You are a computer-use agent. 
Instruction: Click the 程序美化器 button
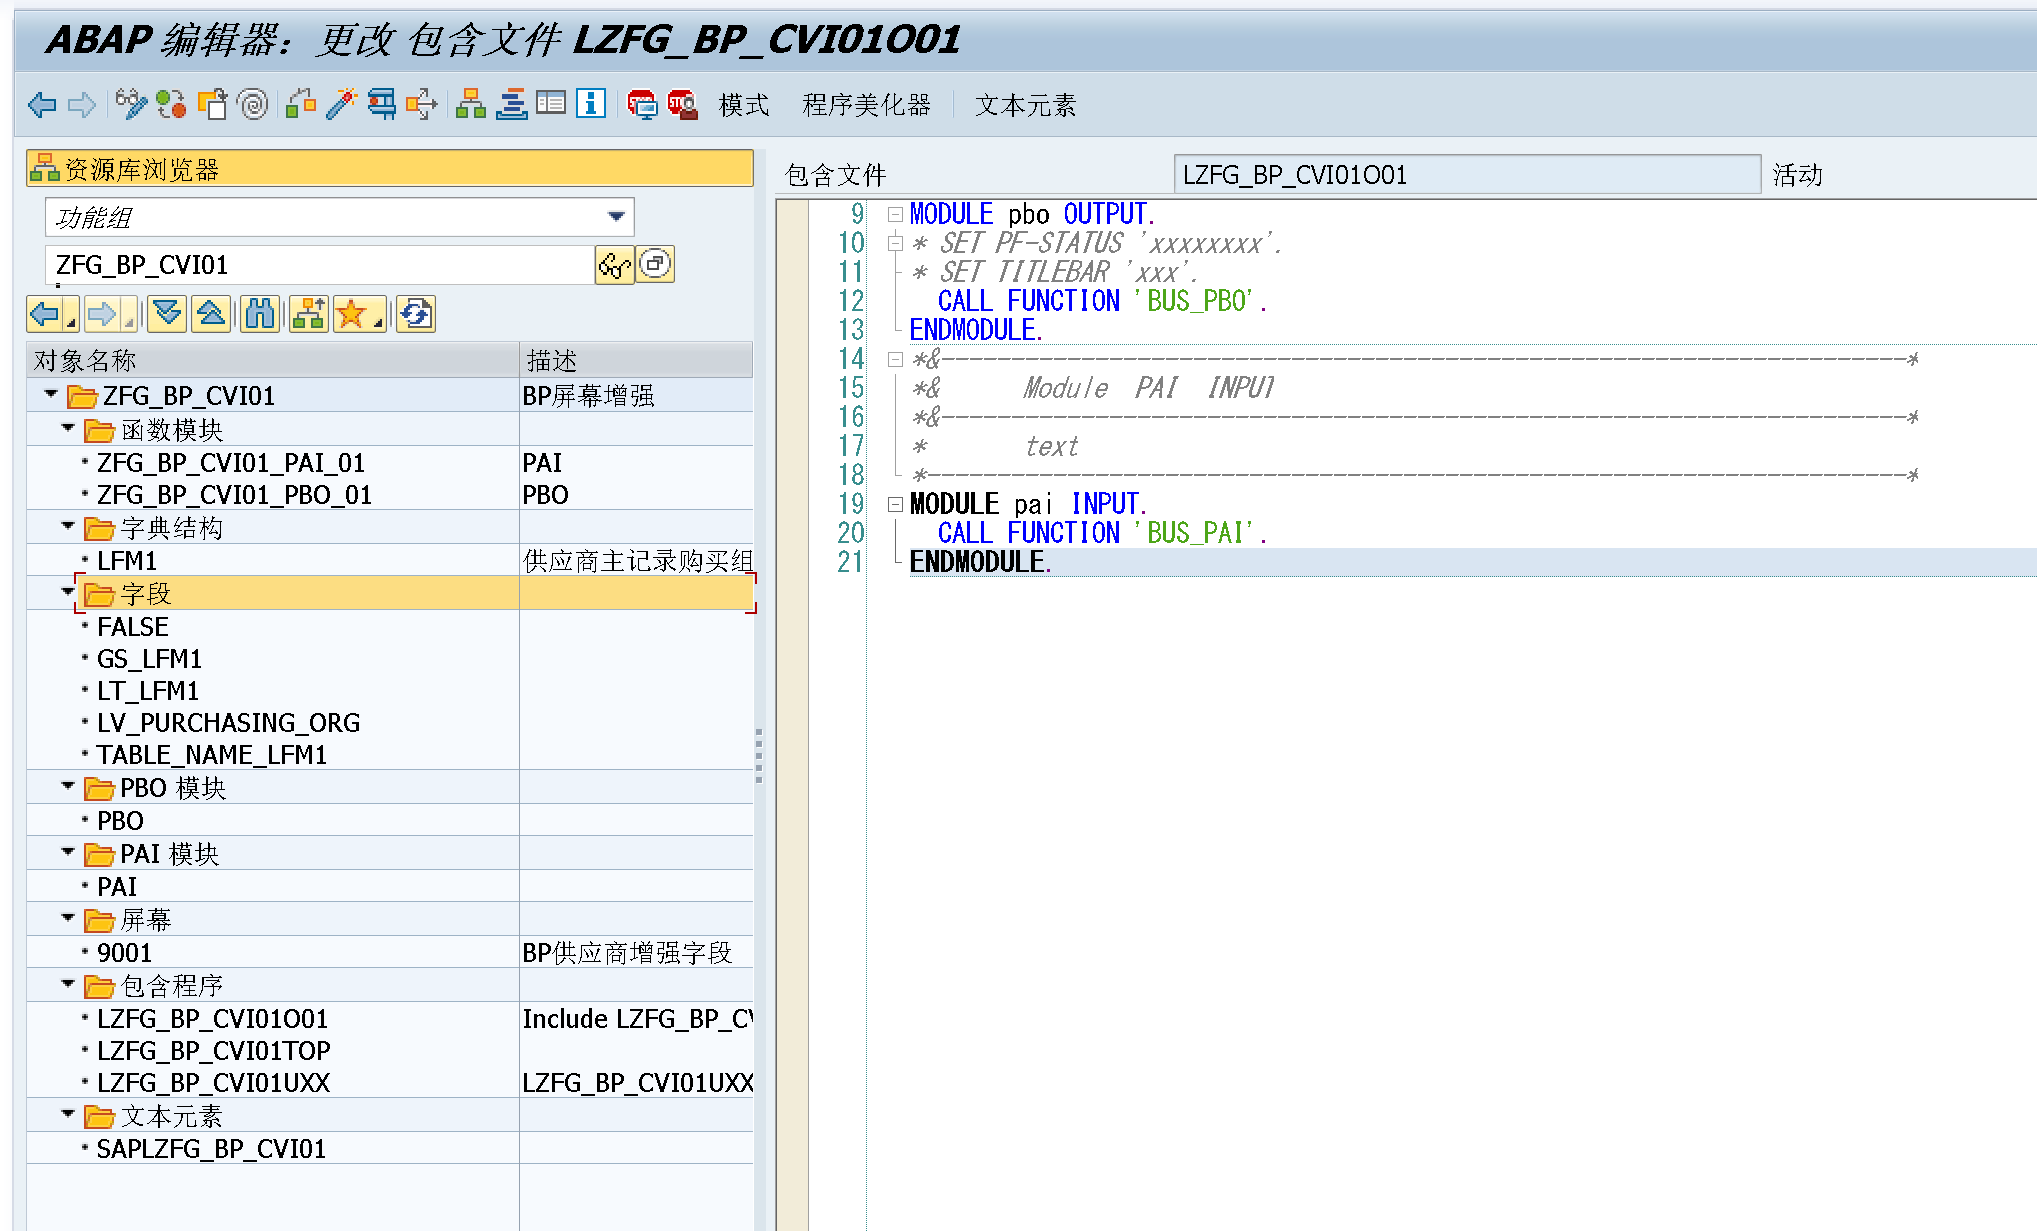tap(866, 105)
